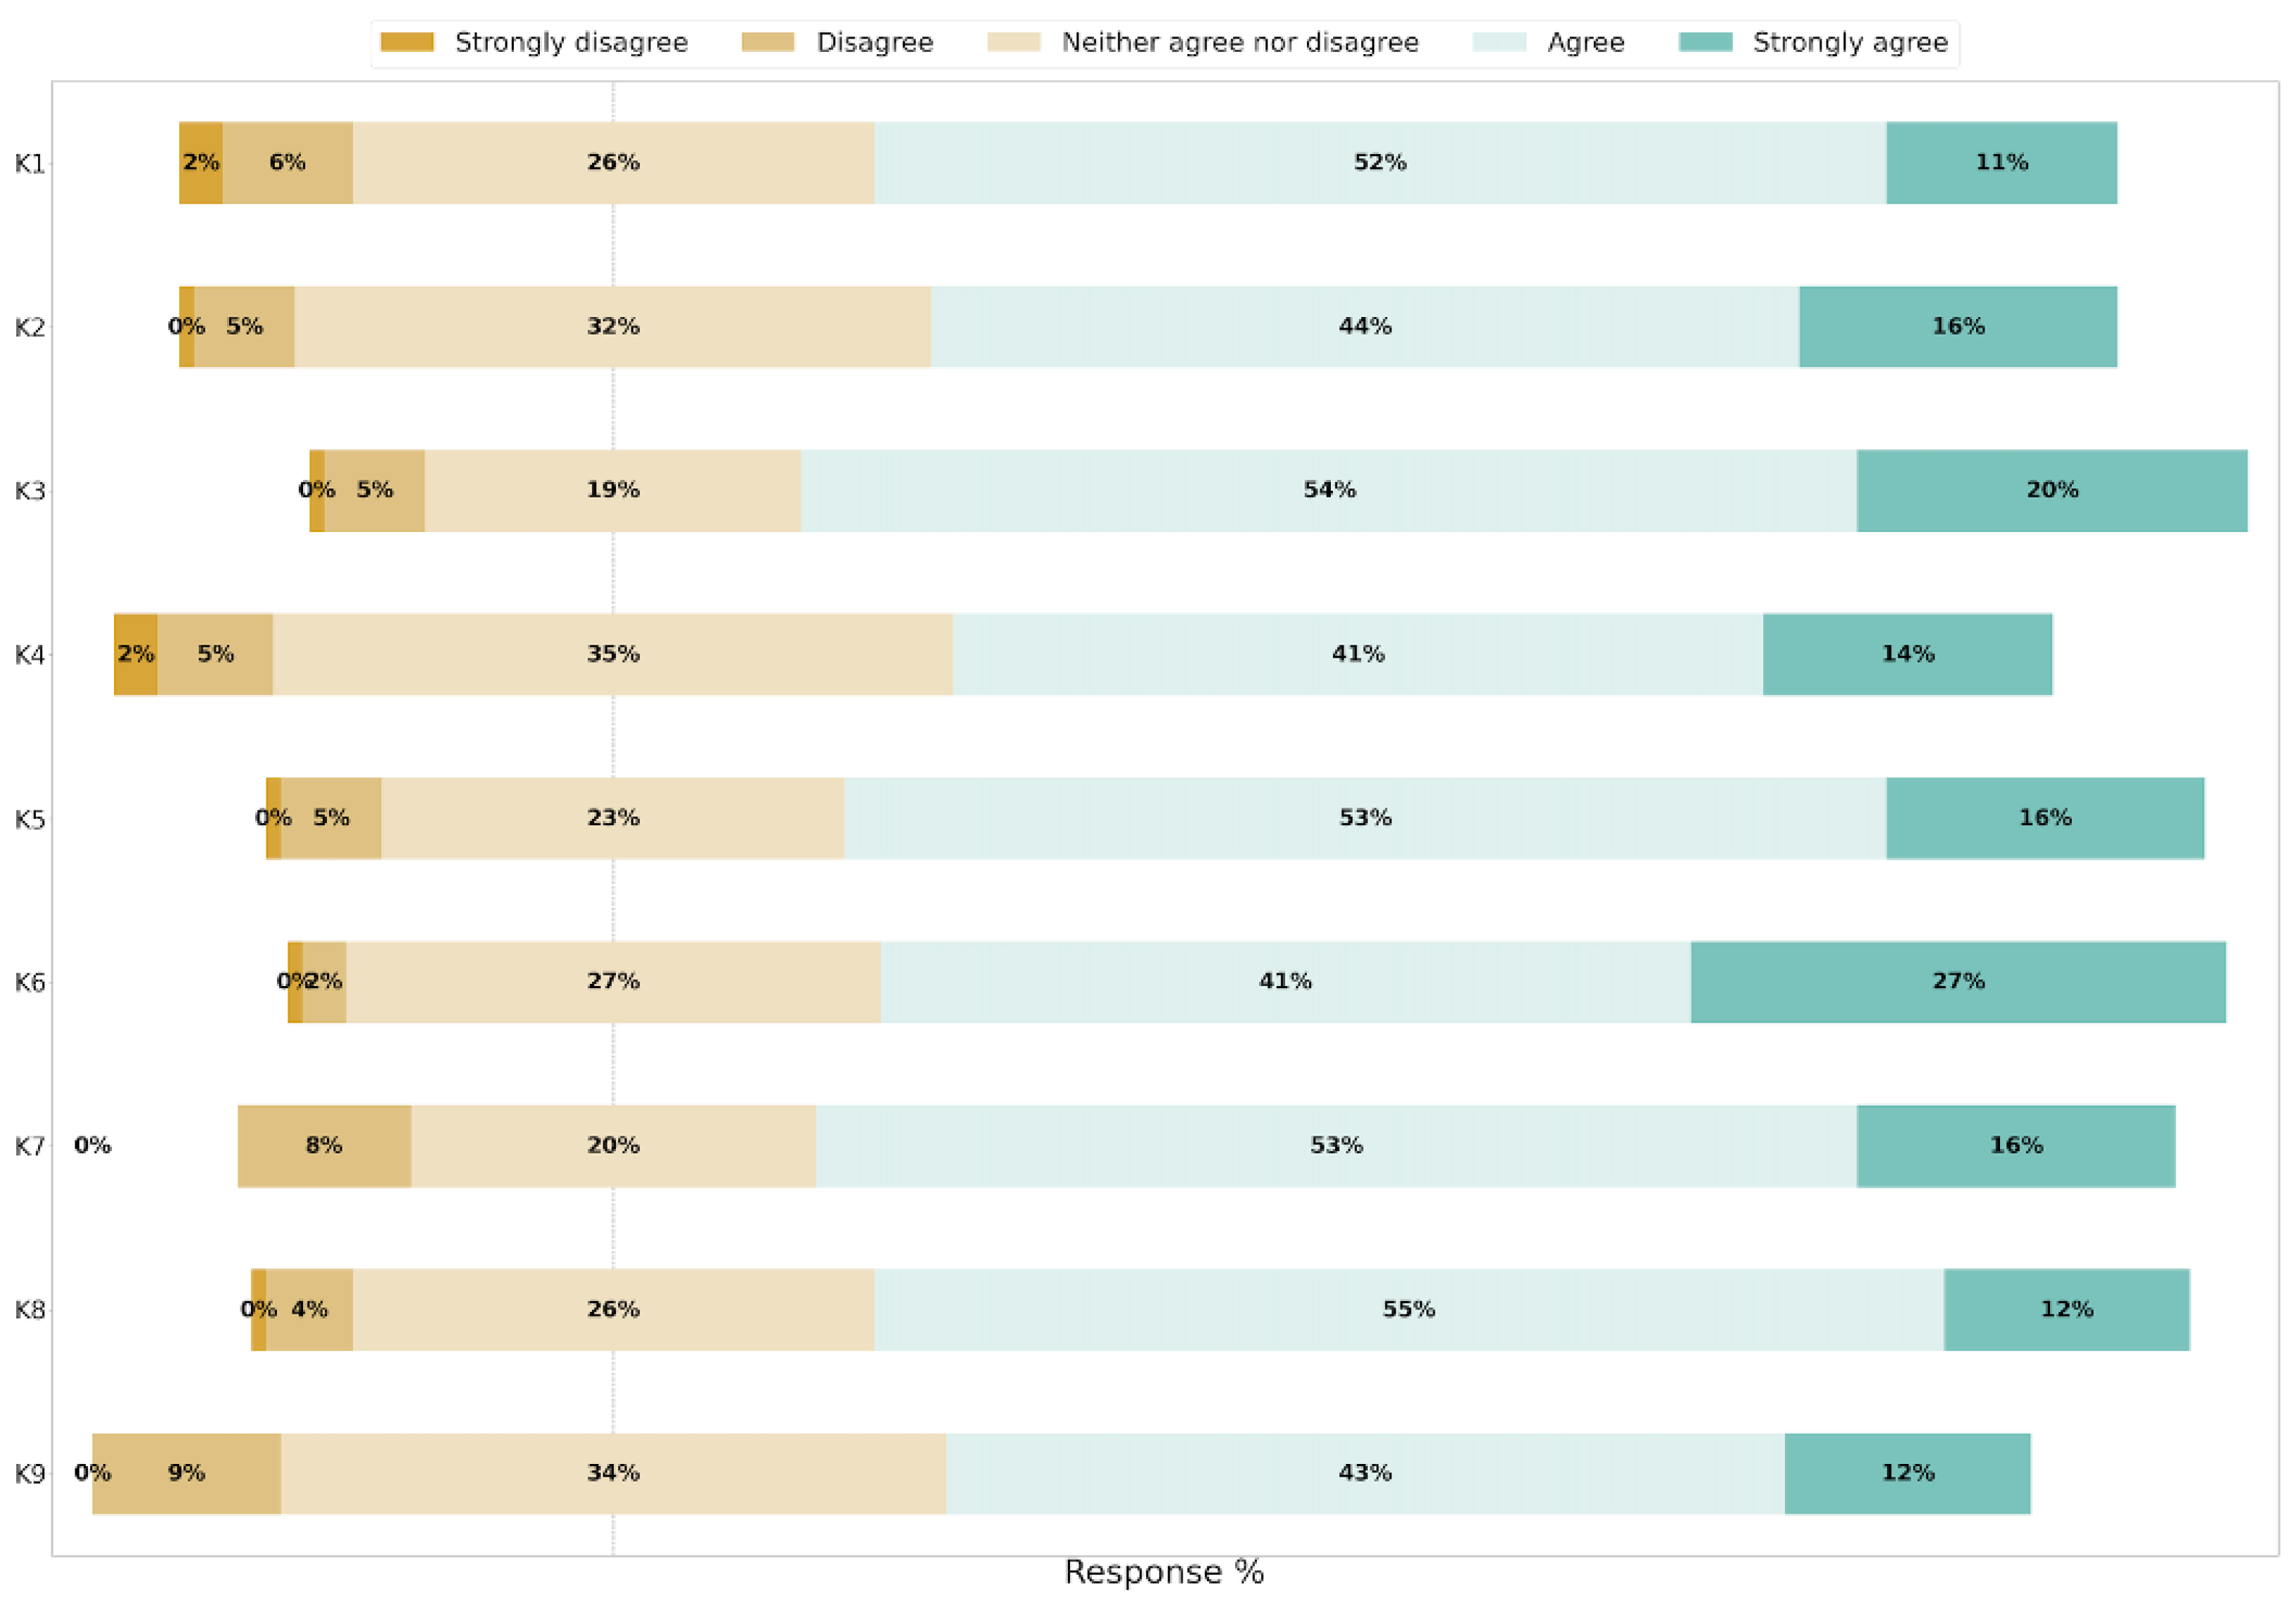Click K4's 35% neutral bar segment
The height and width of the screenshot is (1601, 2296).
pyautogui.click(x=613, y=654)
